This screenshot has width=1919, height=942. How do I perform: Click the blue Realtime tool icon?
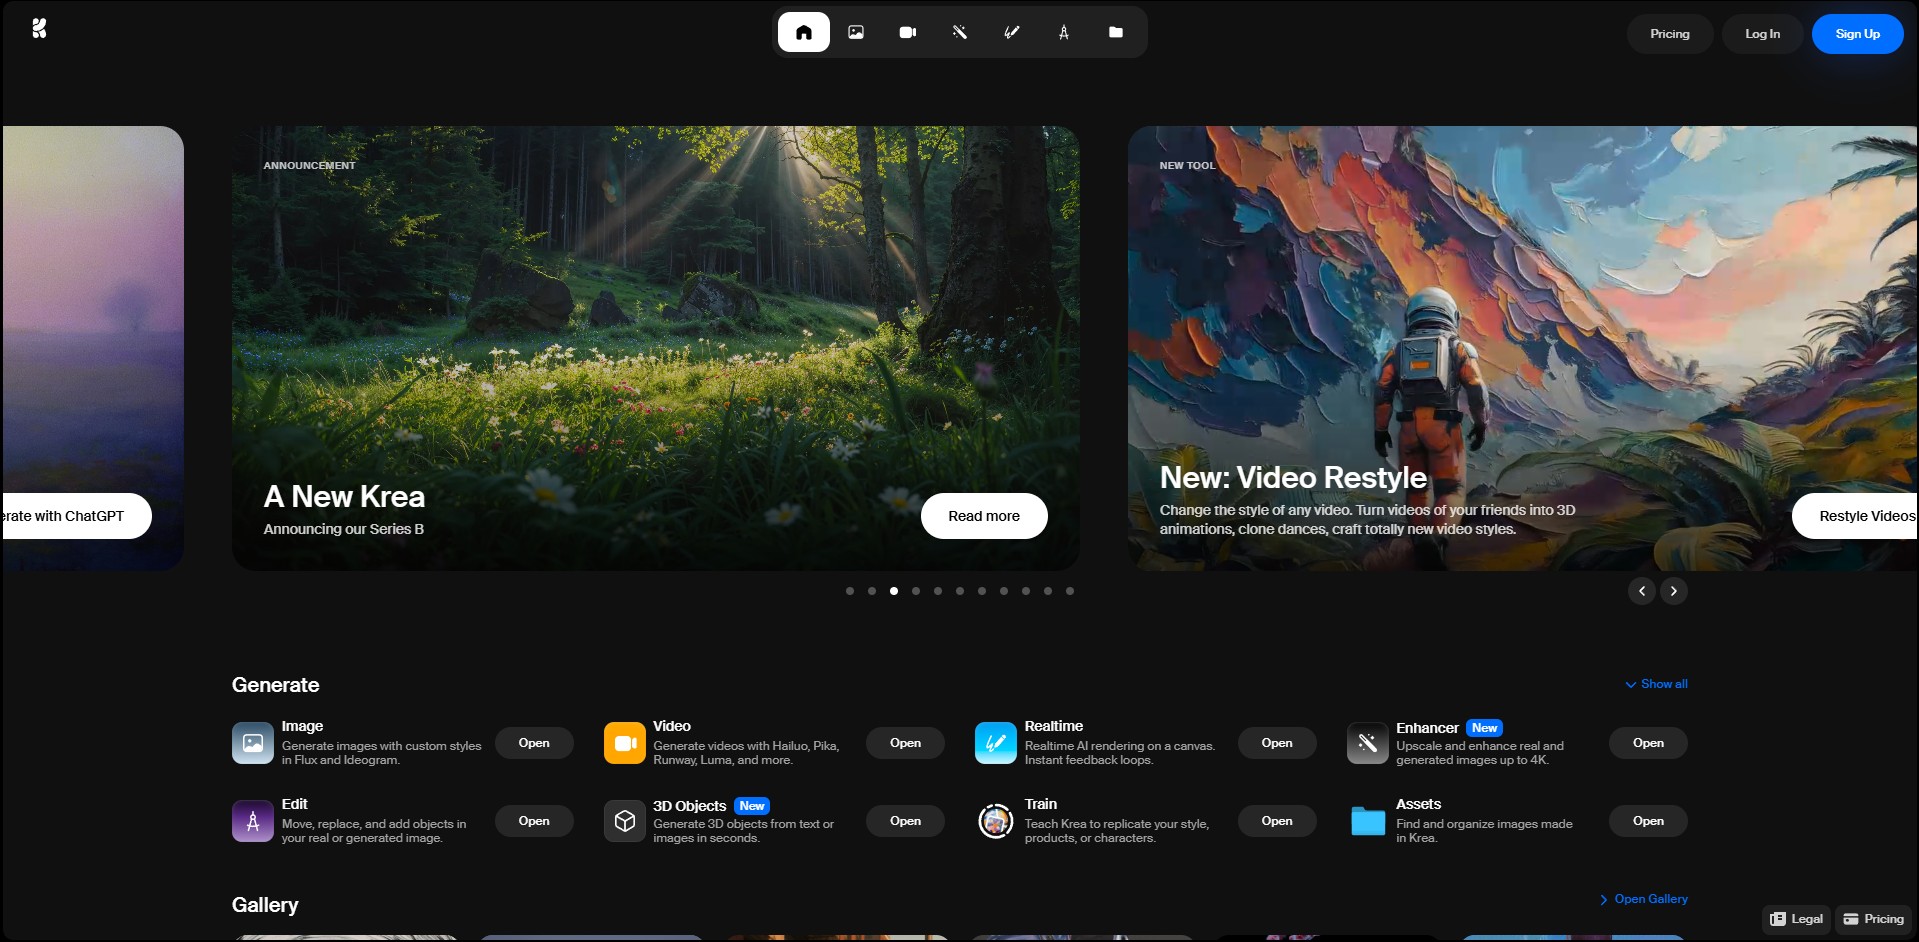996,743
